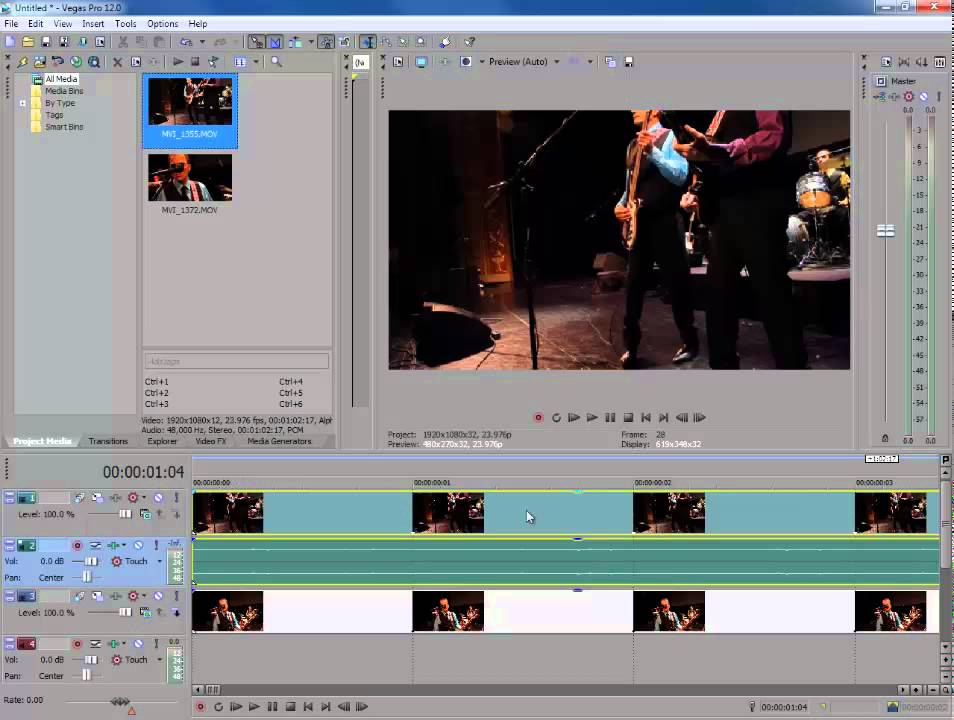Open the Tools menu

point(125,24)
